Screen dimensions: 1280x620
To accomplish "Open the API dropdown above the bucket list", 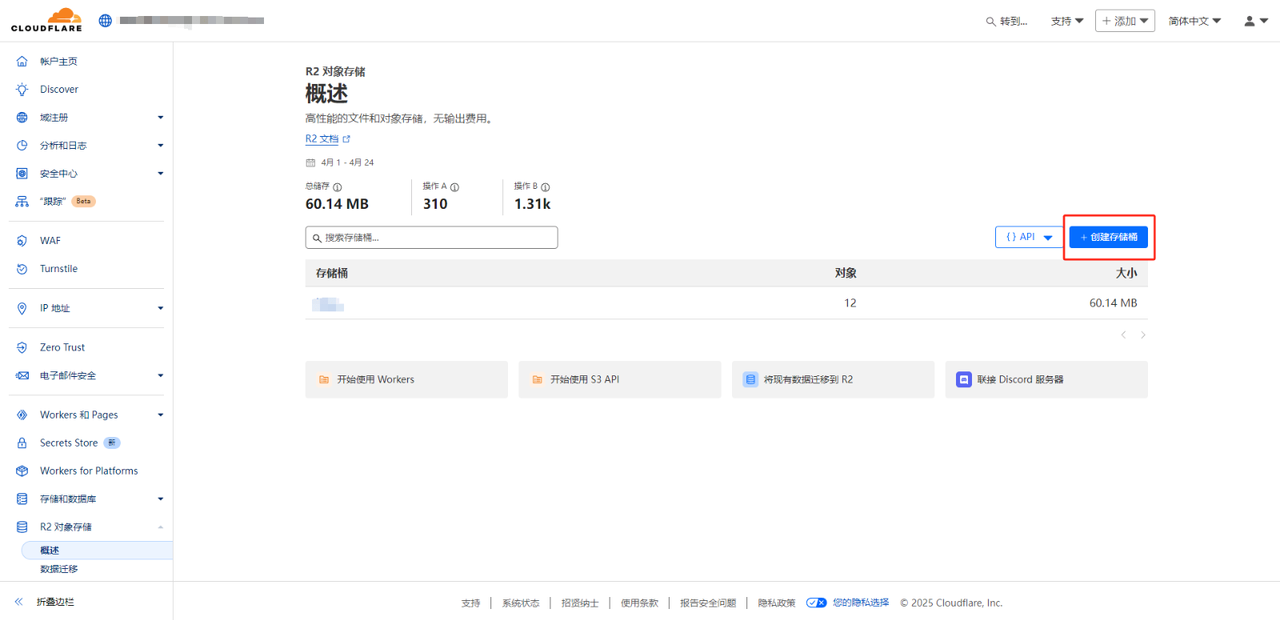I will coord(1028,237).
